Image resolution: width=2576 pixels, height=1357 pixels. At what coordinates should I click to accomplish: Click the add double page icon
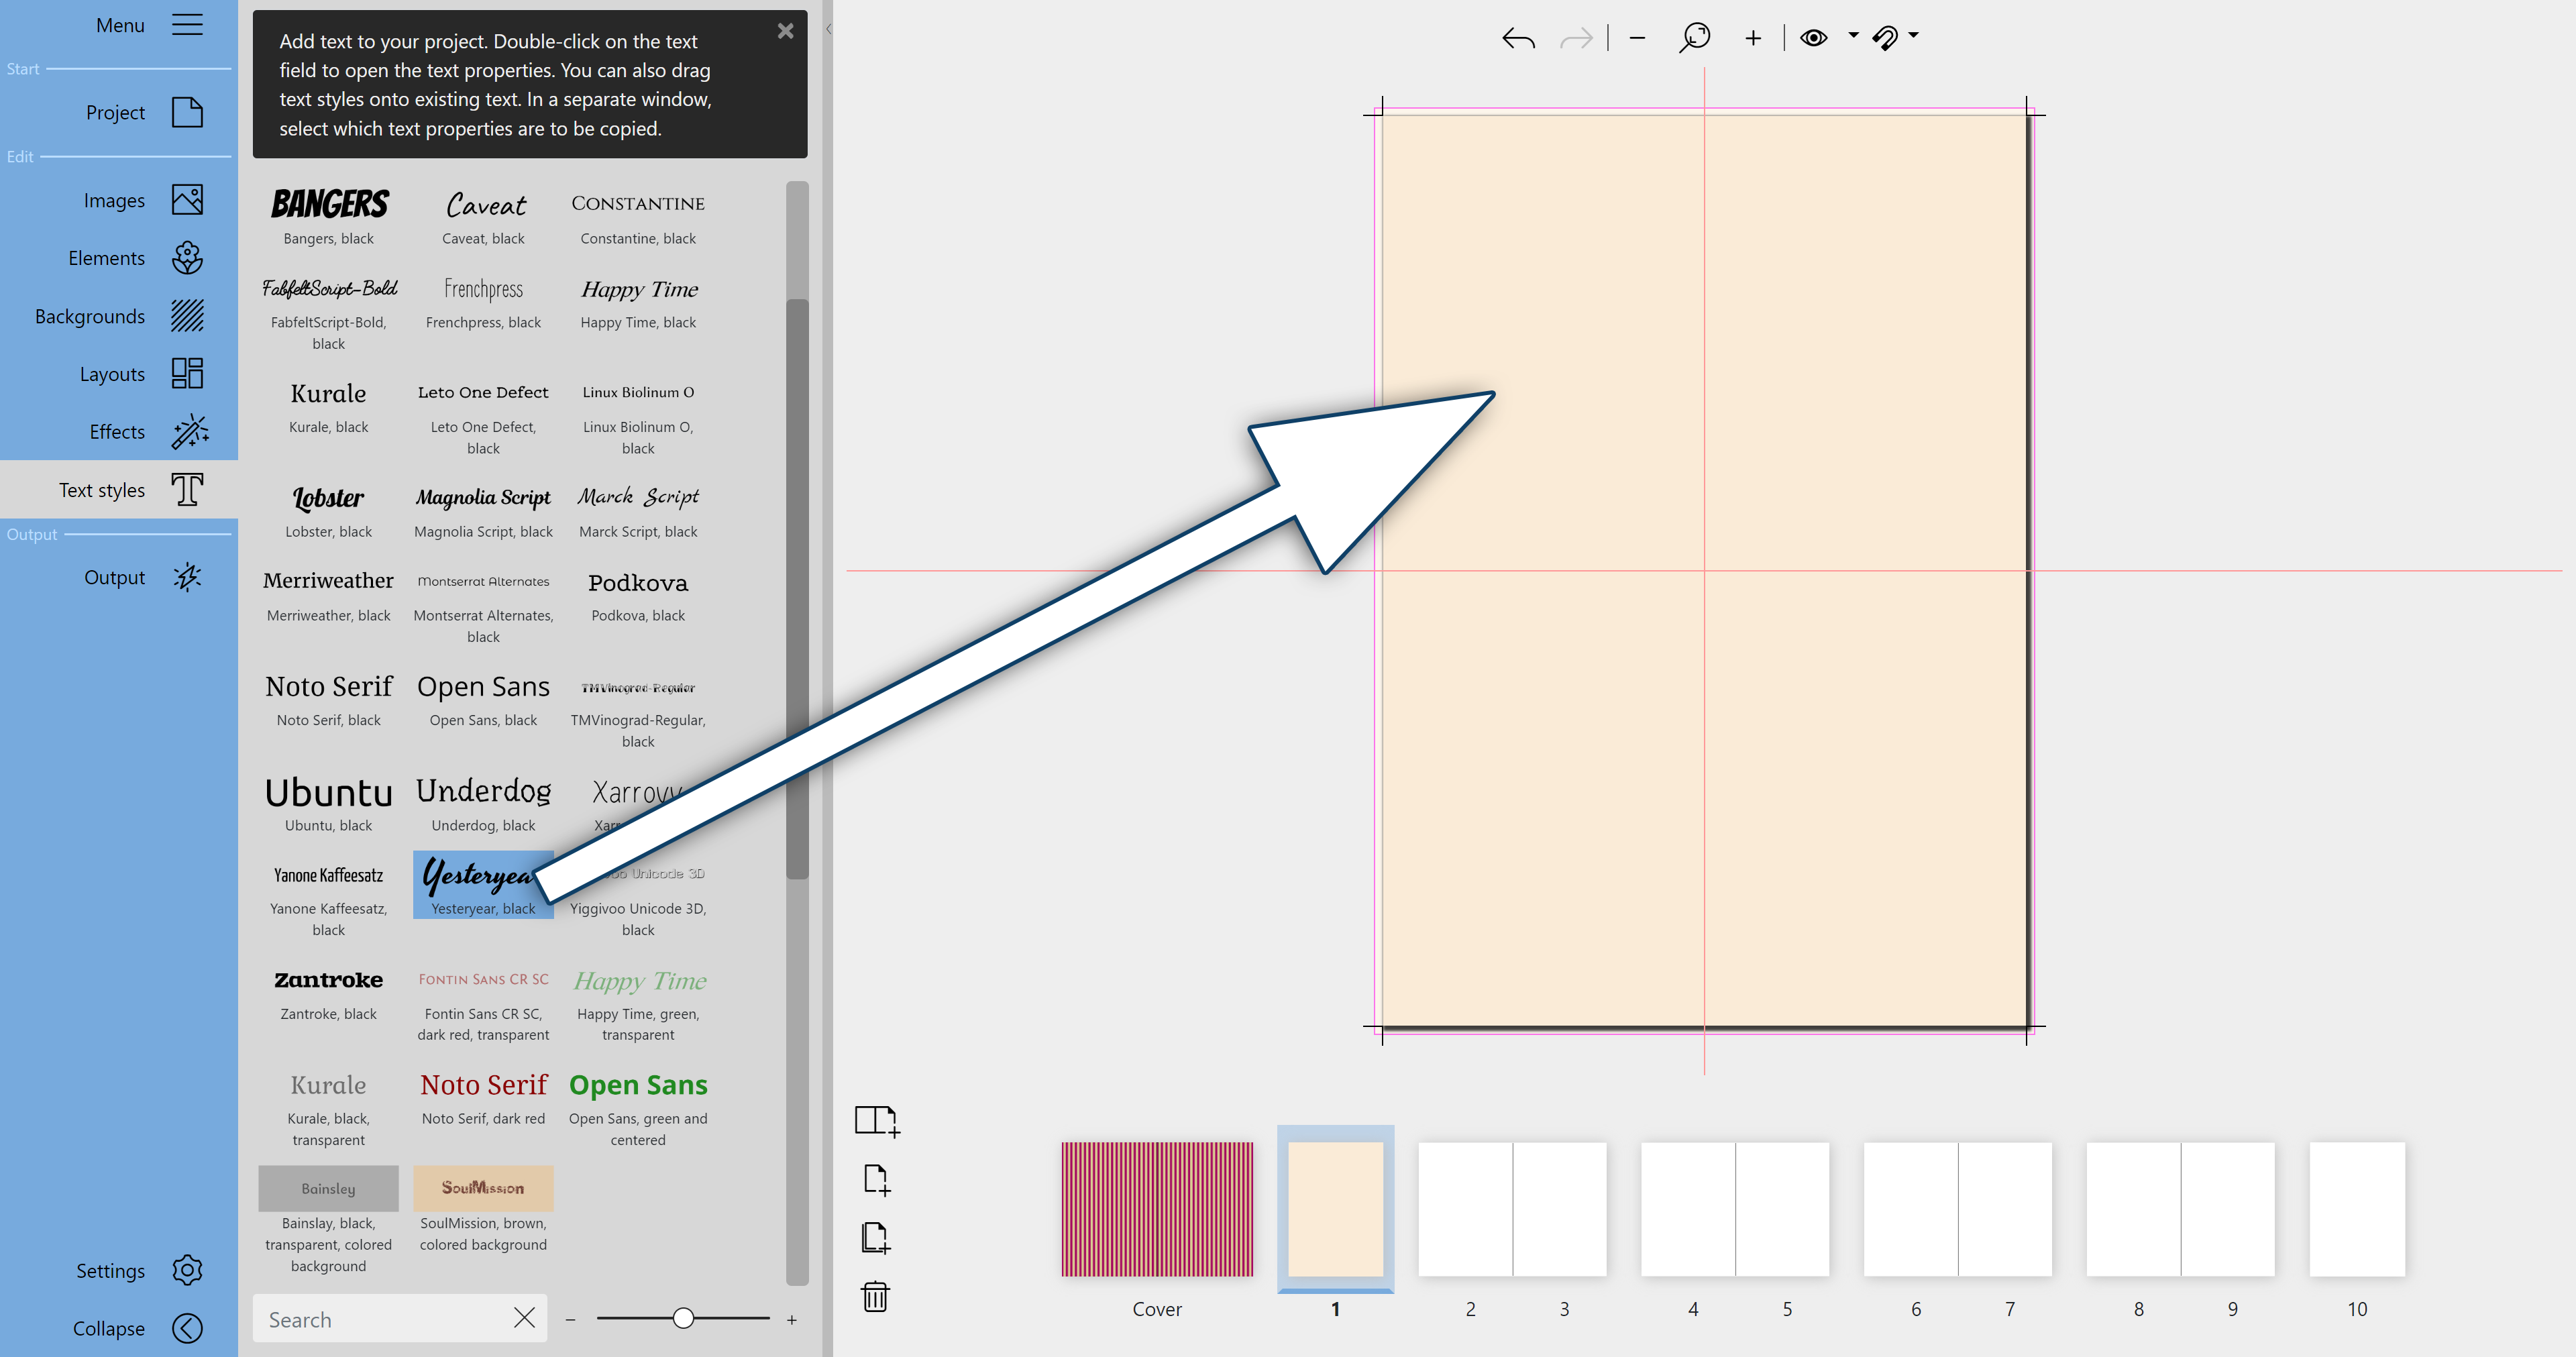[876, 1120]
